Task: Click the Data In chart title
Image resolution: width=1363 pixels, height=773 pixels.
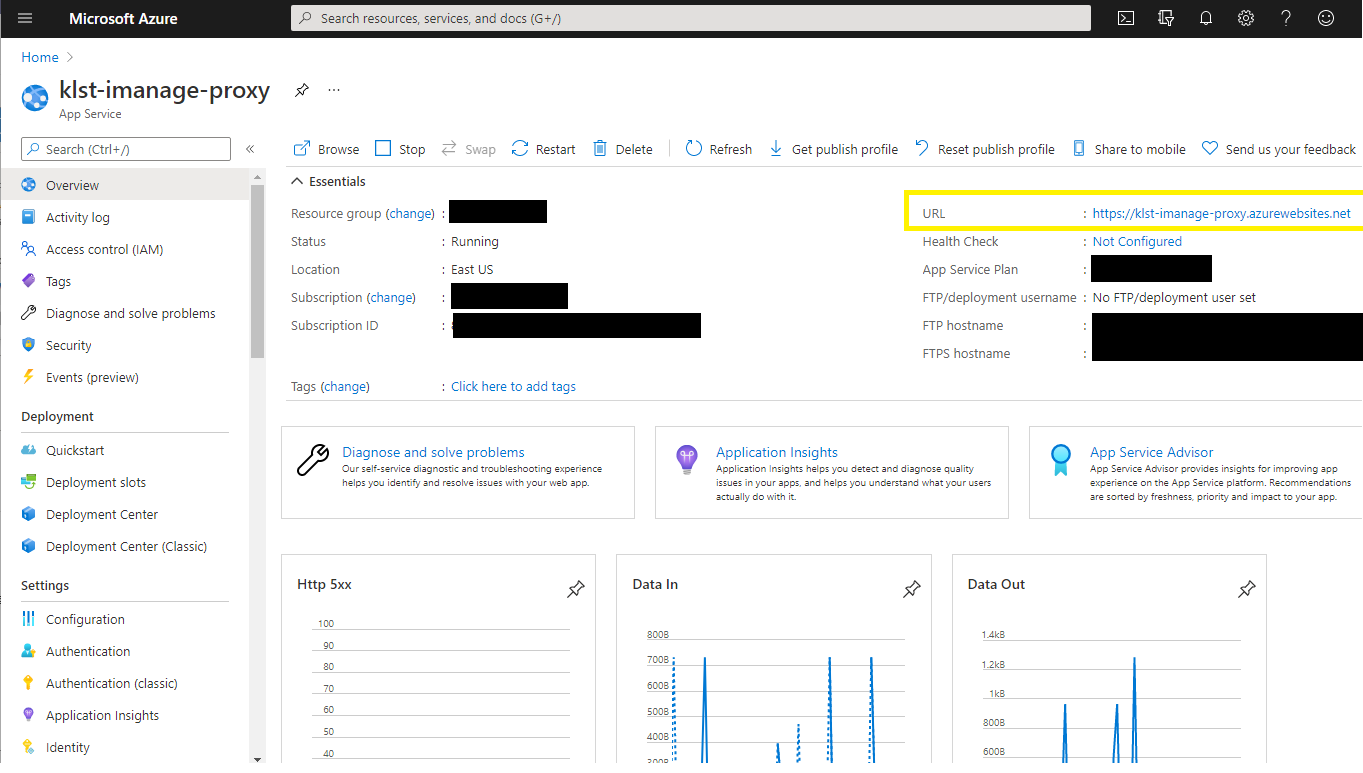Action: pos(656,584)
